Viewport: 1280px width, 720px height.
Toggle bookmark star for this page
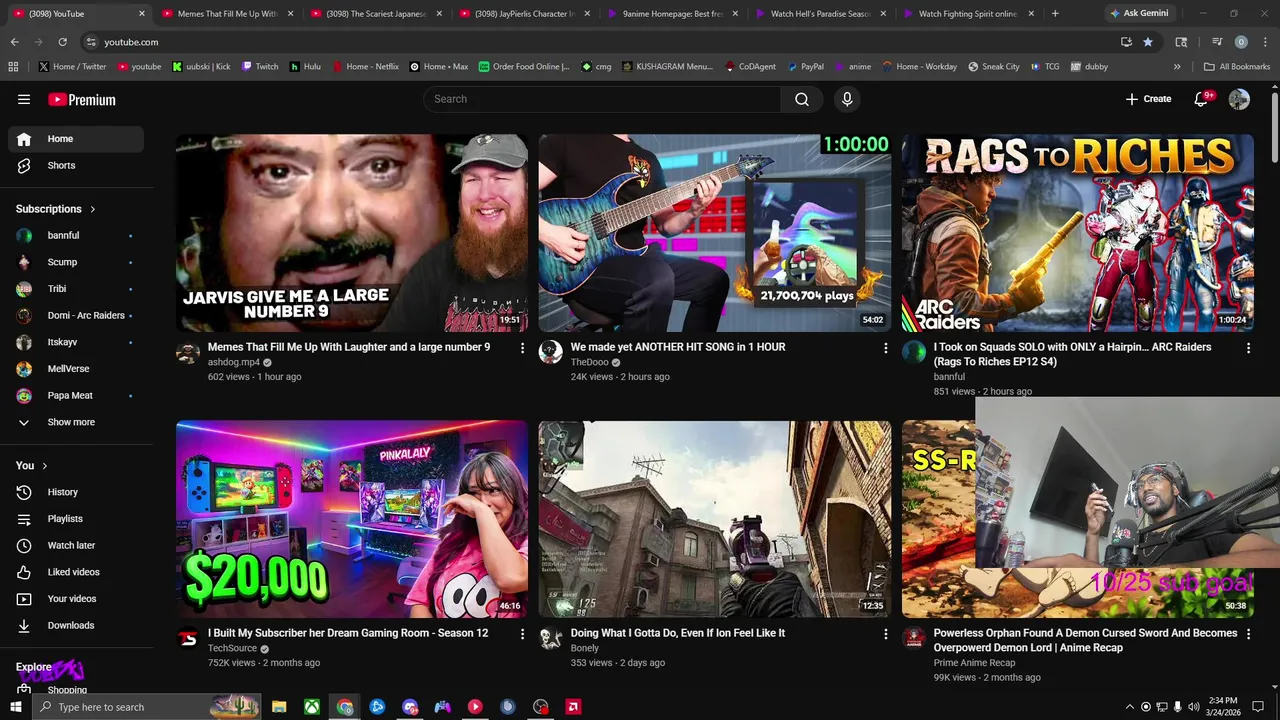tap(1148, 42)
